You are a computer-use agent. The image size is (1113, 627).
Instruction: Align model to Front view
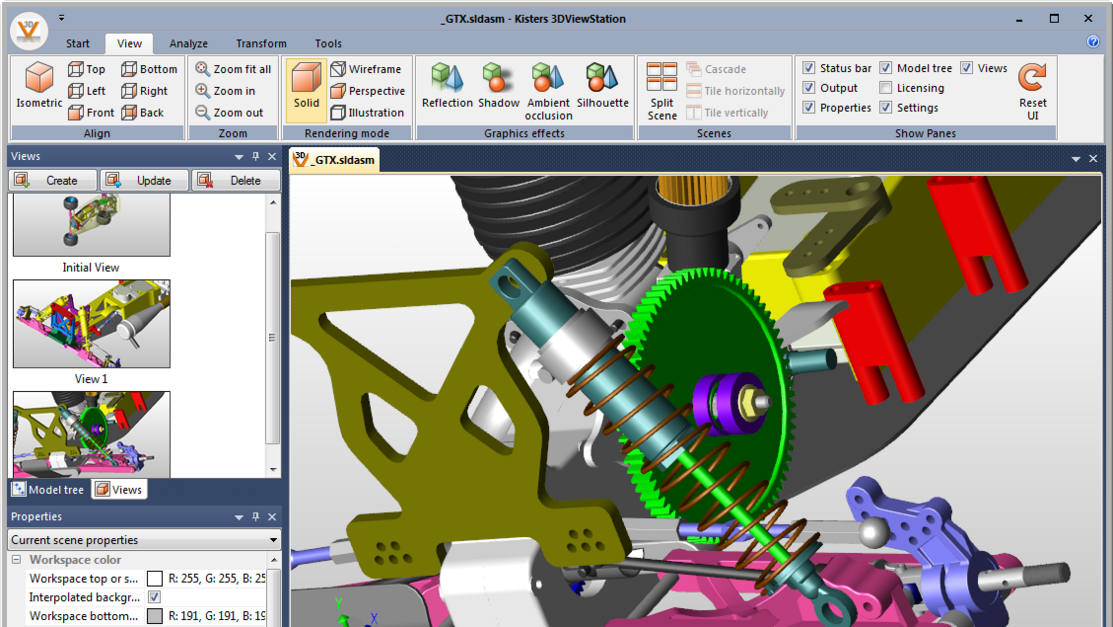tap(91, 112)
